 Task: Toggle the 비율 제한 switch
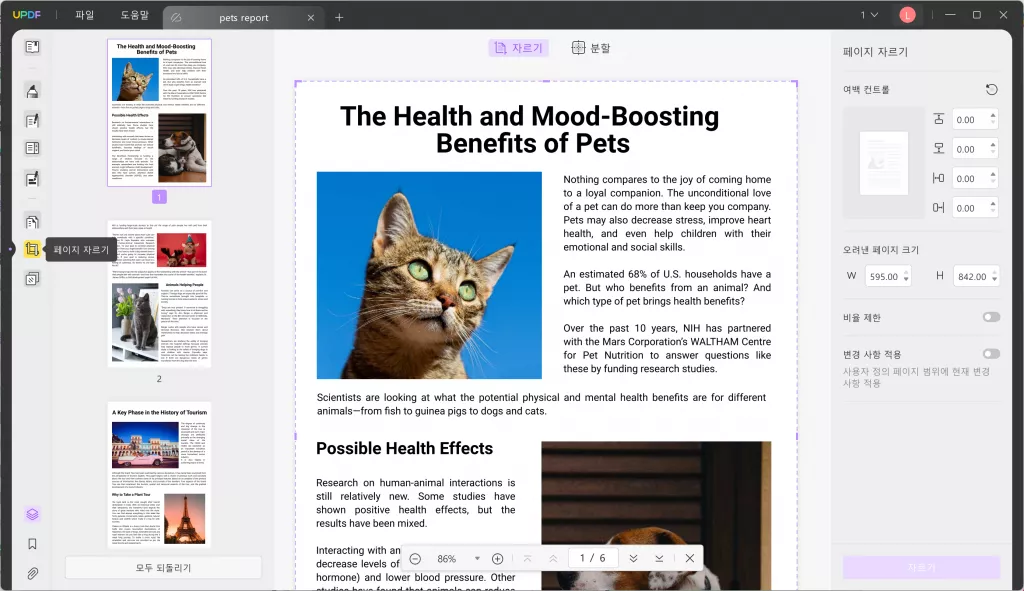click(991, 317)
